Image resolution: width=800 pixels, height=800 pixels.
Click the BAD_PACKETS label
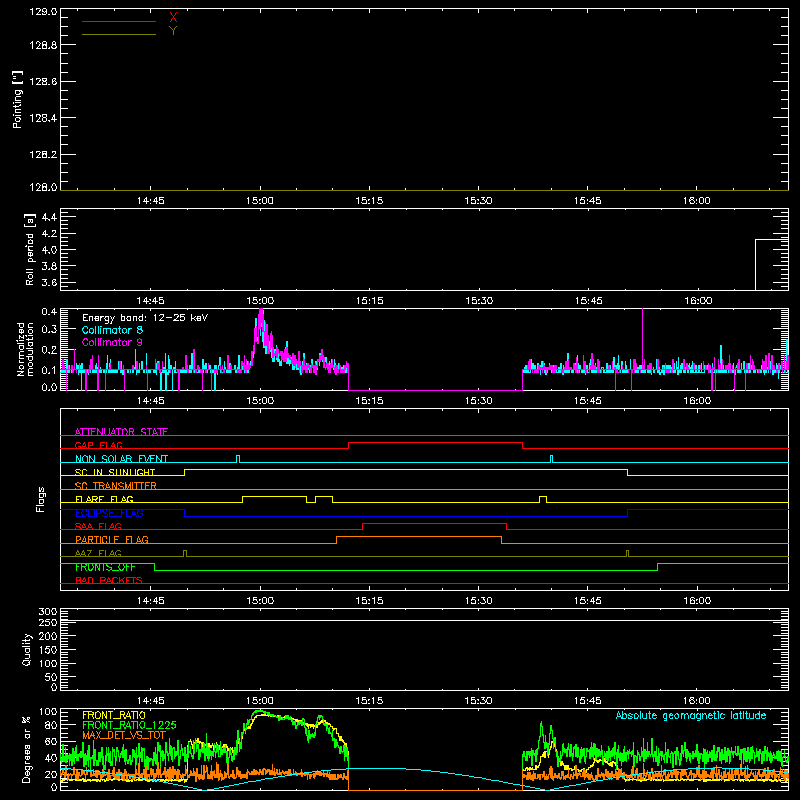coord(109,580)
